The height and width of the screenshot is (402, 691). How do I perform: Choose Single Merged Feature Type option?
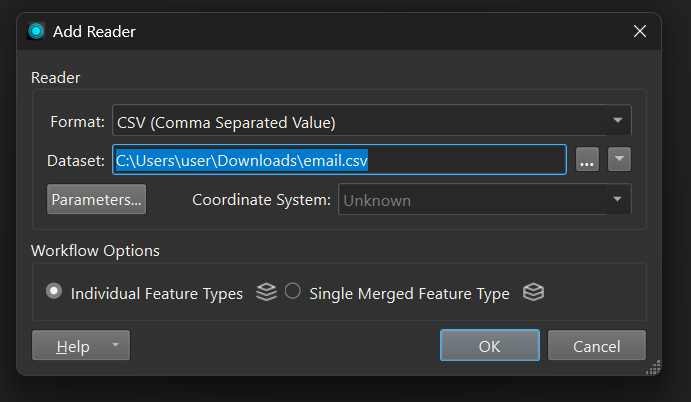(x=293, y=292)
